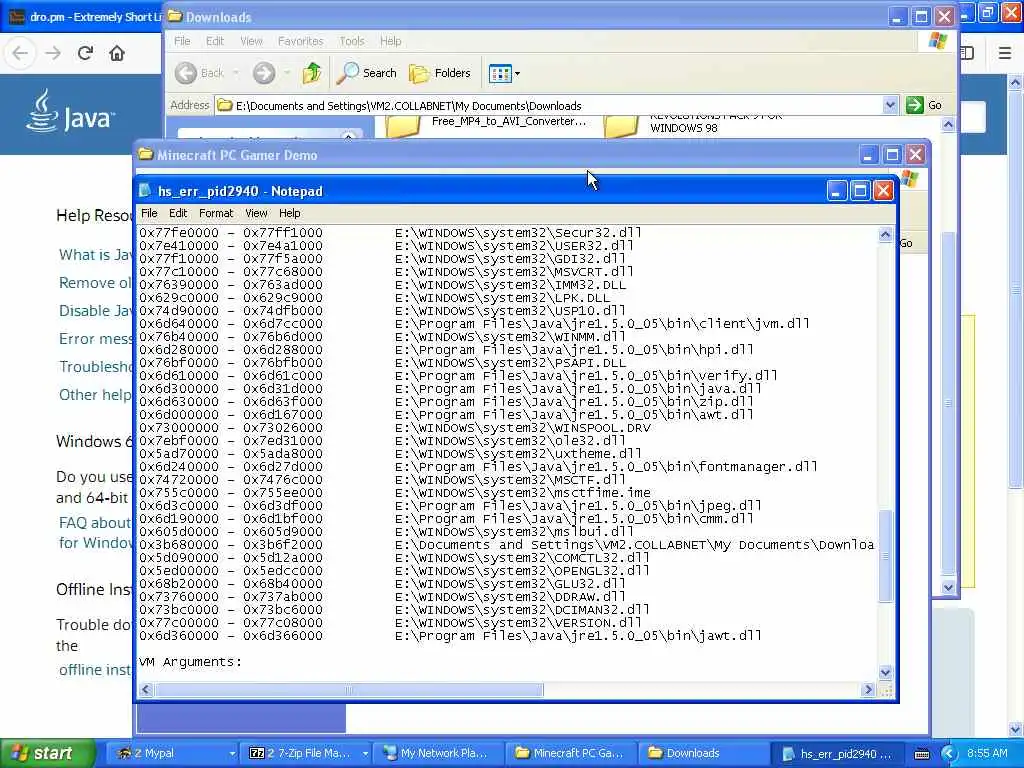The image size is (1024, 768).
Task: Click browser reload icon
Action: [x=85, y=53]
